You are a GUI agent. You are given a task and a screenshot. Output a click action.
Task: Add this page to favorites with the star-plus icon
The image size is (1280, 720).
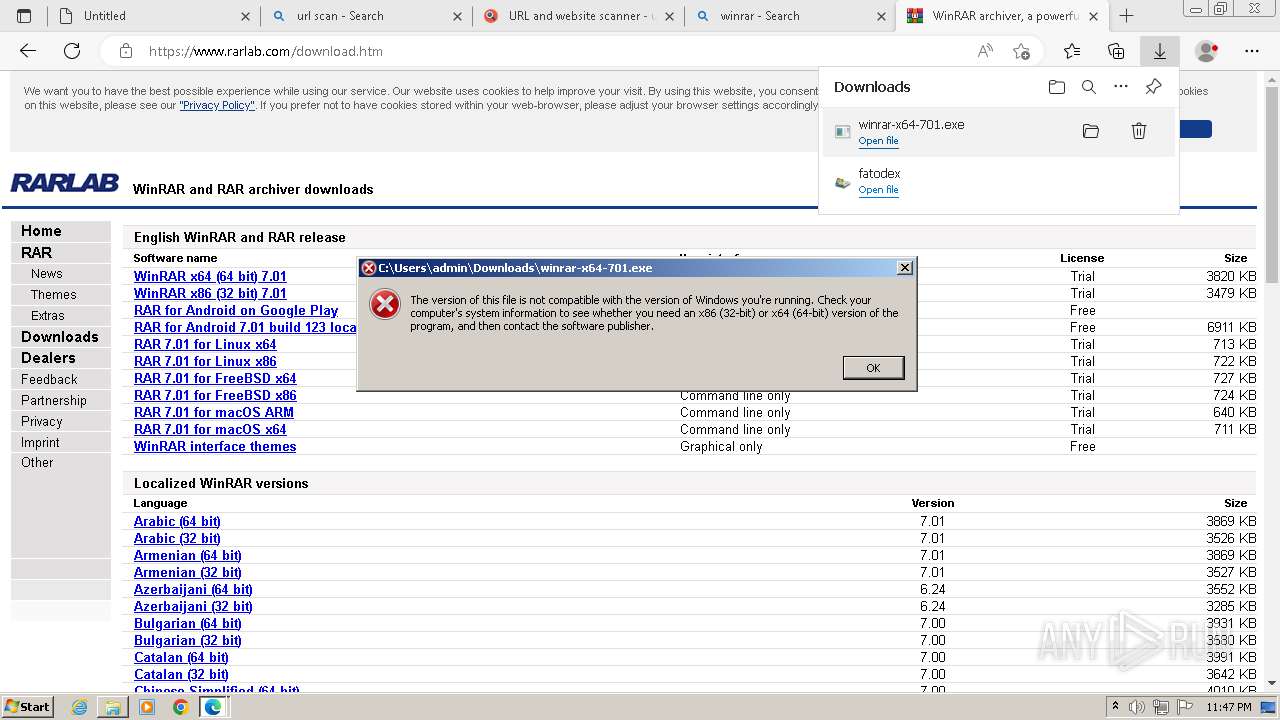click(x=1021, y=51)
